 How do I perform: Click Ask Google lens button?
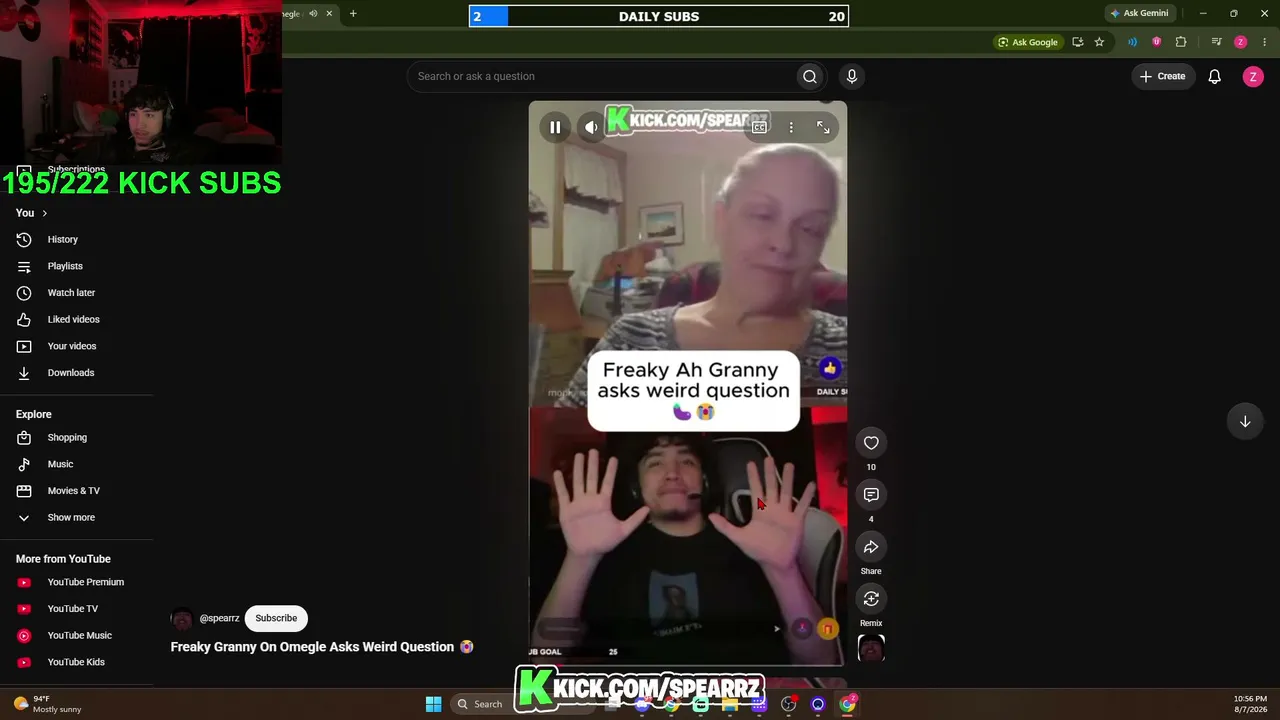click(x=1027, y=42)
